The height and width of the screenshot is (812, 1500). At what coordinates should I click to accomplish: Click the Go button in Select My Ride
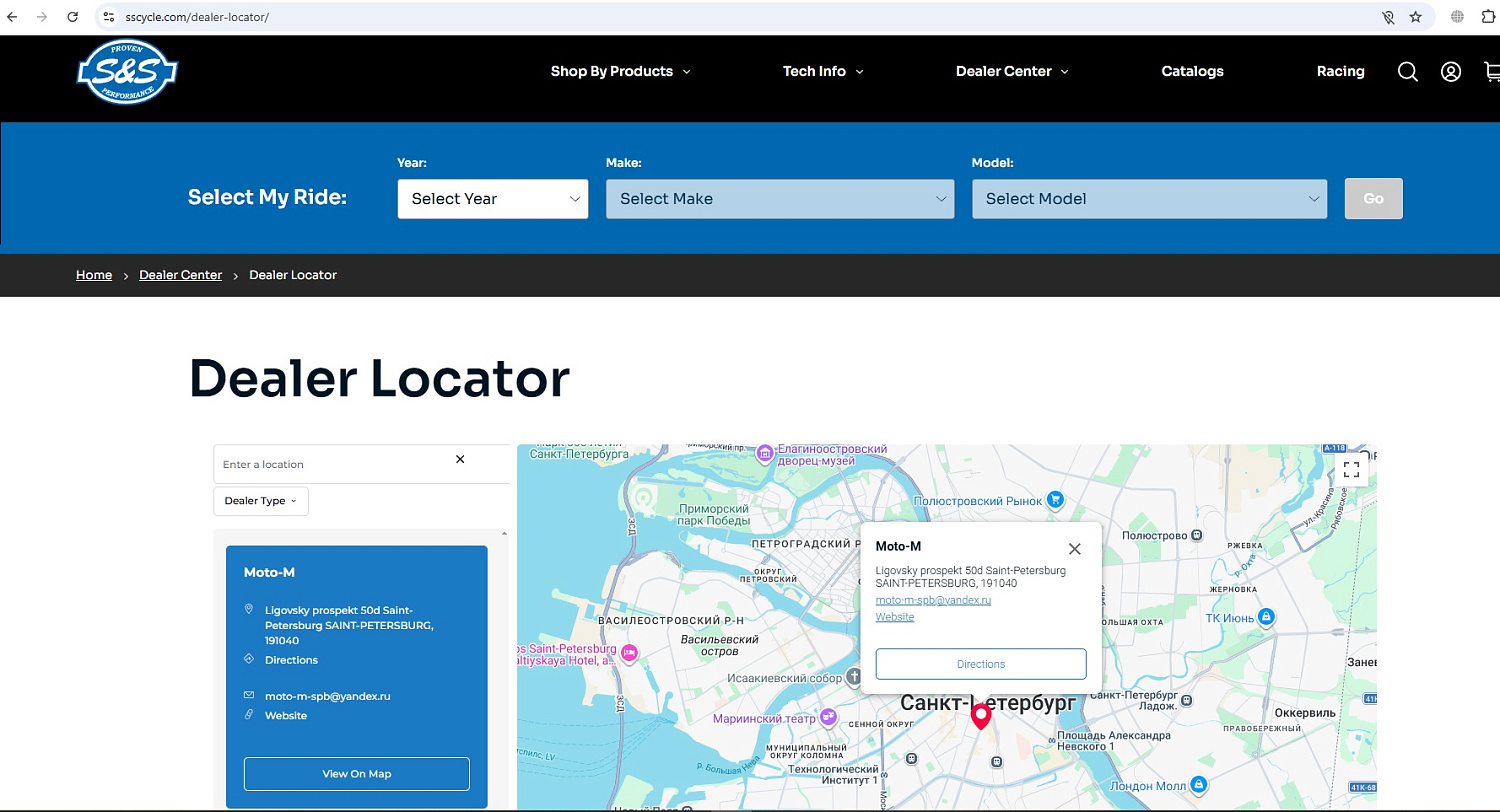tap(1374, 198)
